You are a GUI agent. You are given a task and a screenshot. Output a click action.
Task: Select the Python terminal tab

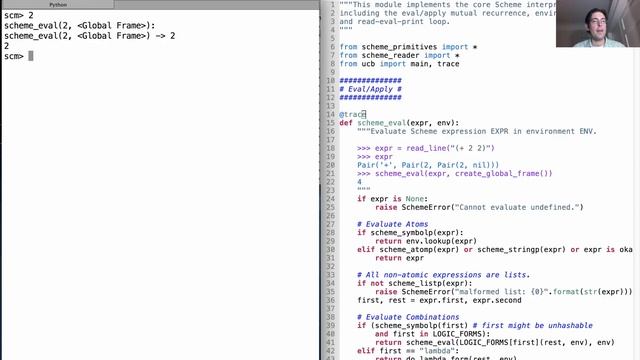pyautogui.click(x=58, y=4)
